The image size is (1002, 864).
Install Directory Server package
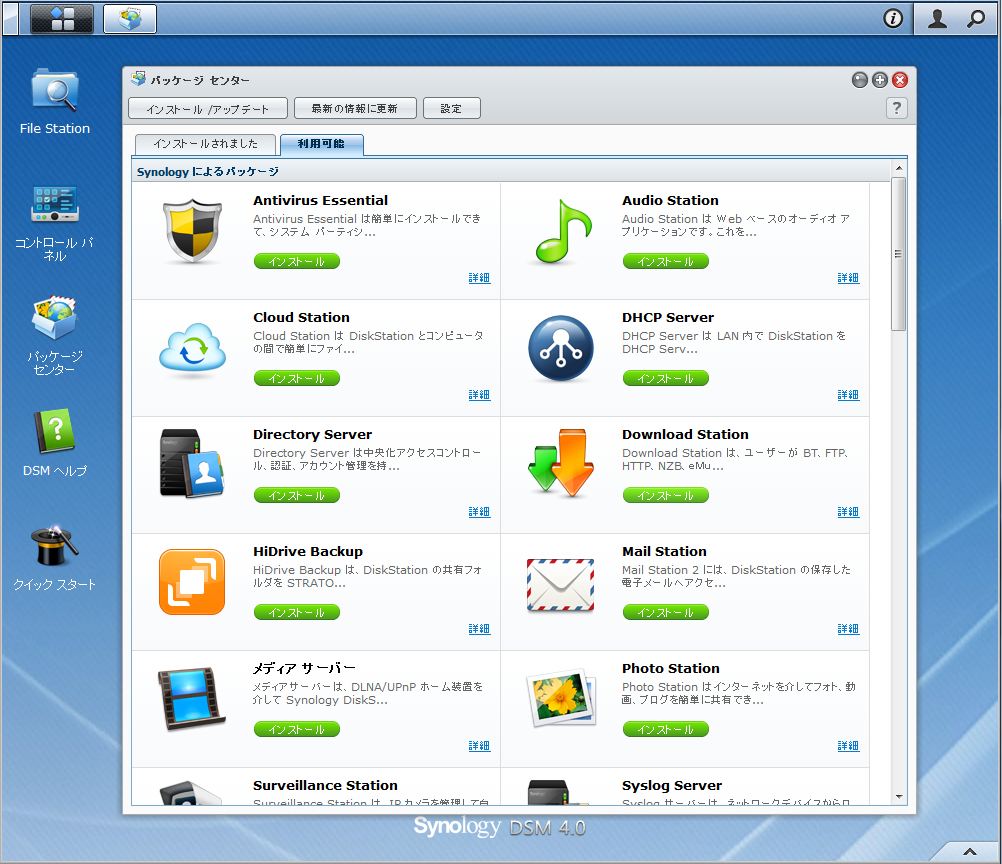(297, 495)
